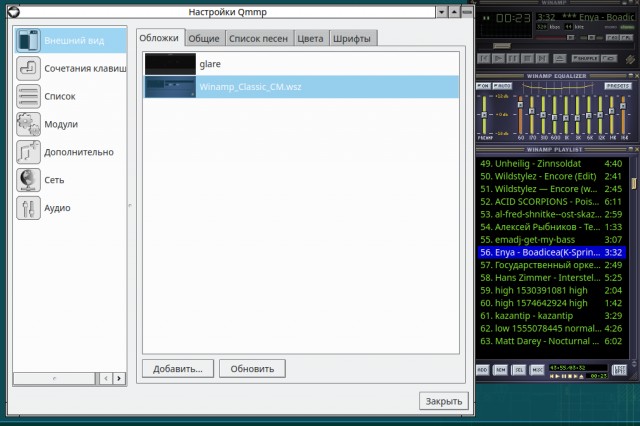Image resolution: width=640 pixels, height=426 pixels.
Task: Toggle equalizer ON button
Action: tap(483, 86)
